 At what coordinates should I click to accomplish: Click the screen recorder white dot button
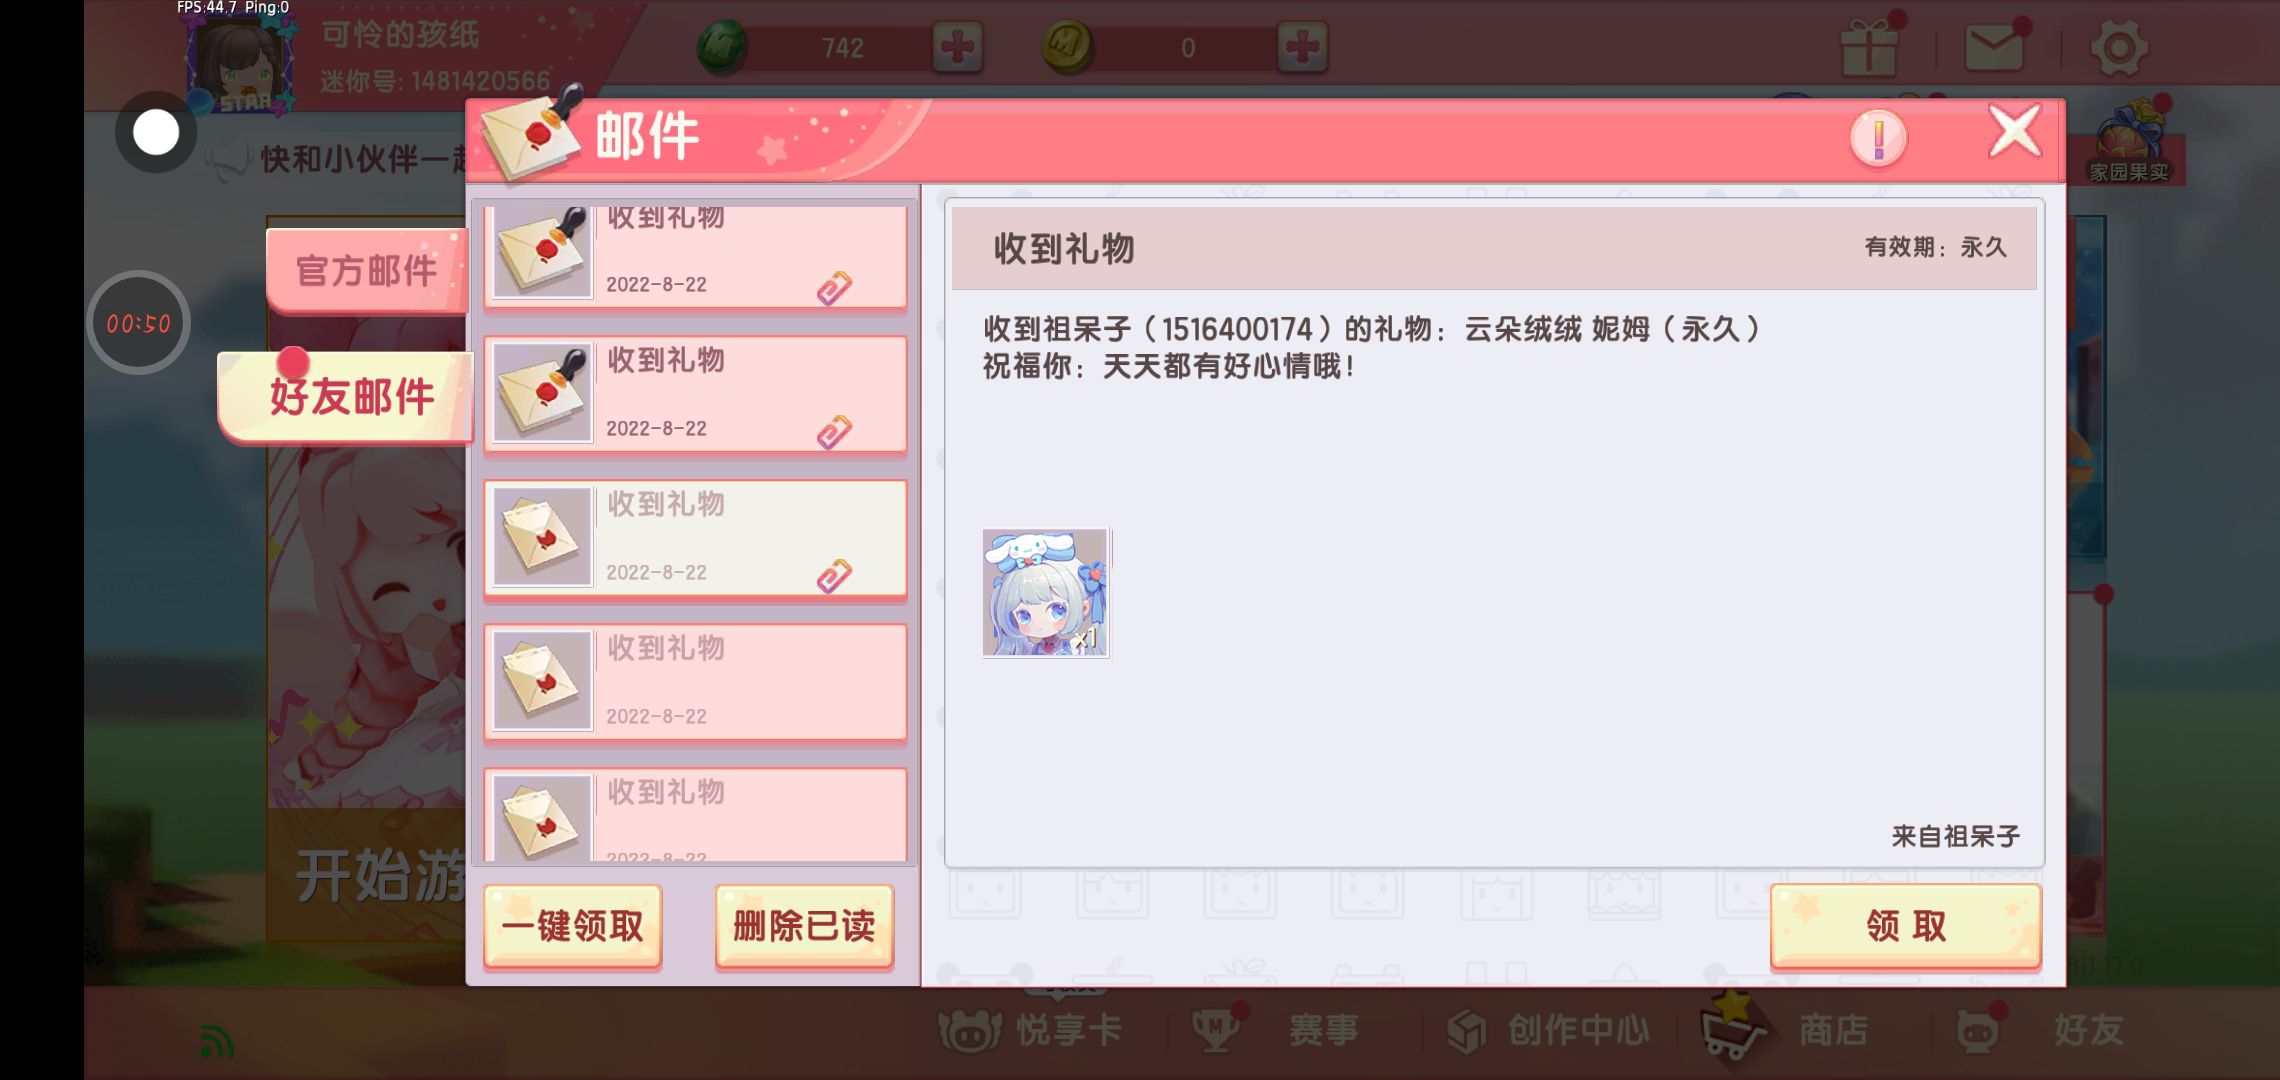156,132
